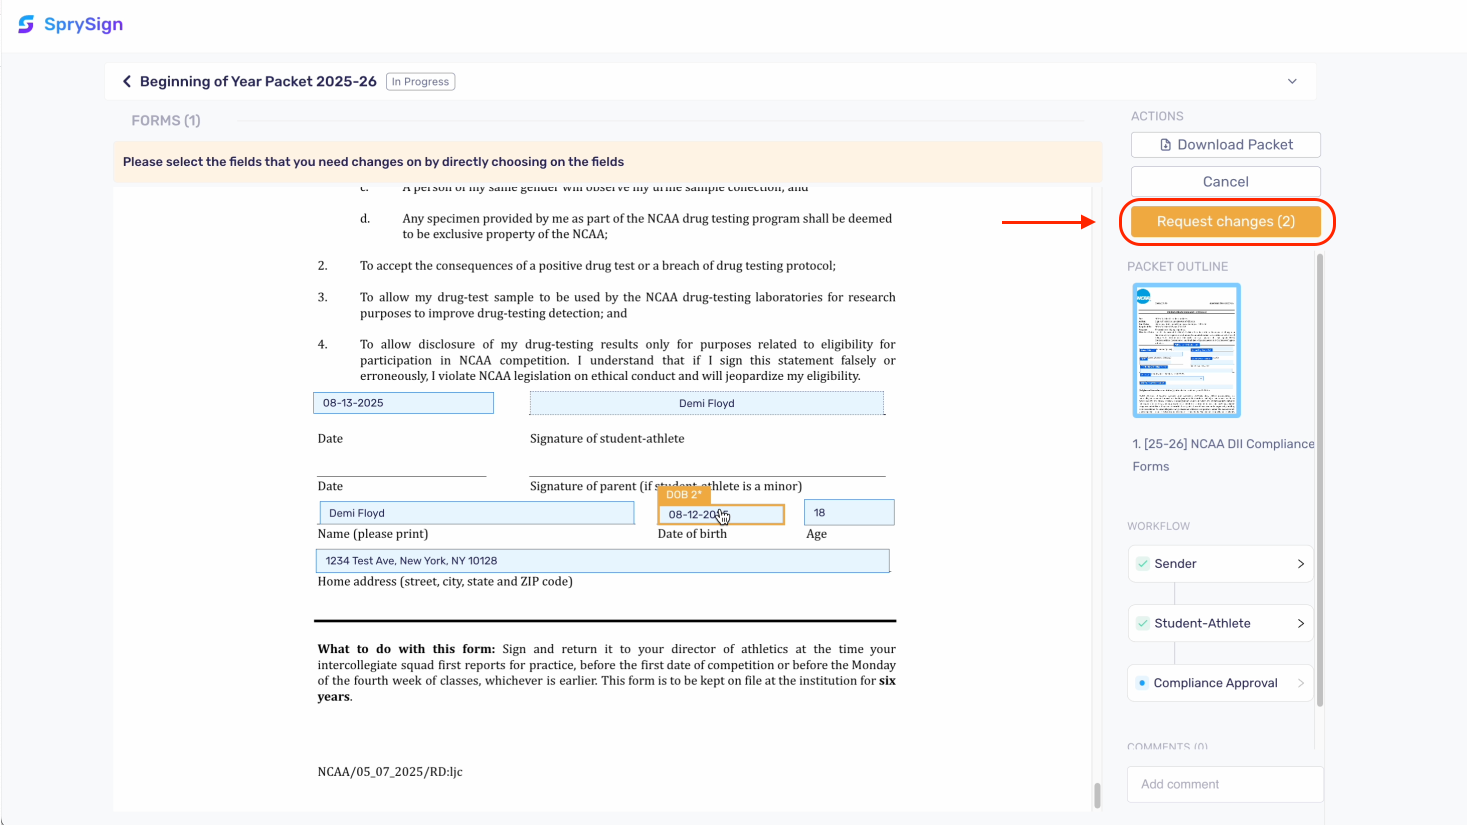
Task: Click the In Progress status badge
Action: (421, 82)
